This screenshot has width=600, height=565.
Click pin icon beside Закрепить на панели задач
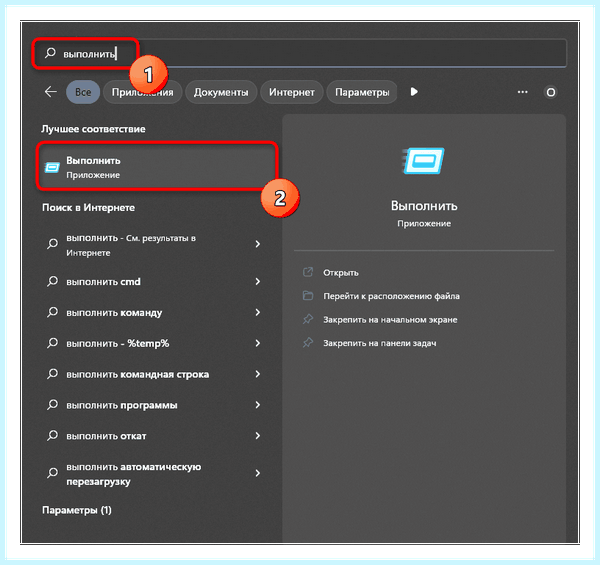pyautogui.click(x=308, y=342)
